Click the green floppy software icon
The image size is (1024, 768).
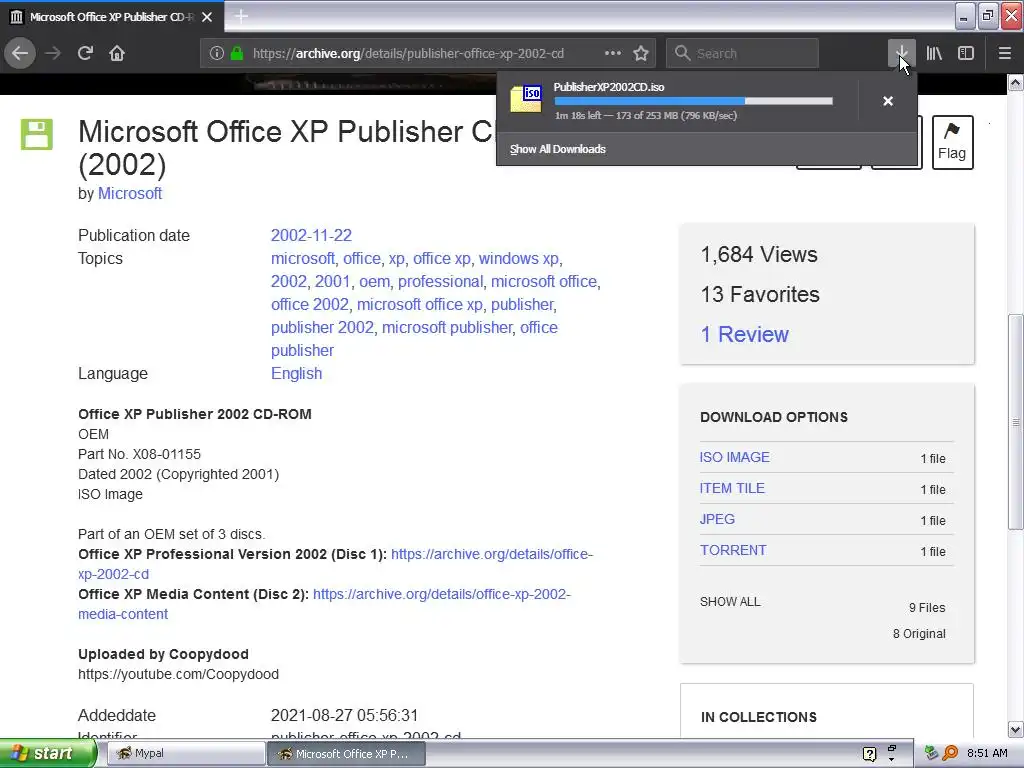(37, 135)
